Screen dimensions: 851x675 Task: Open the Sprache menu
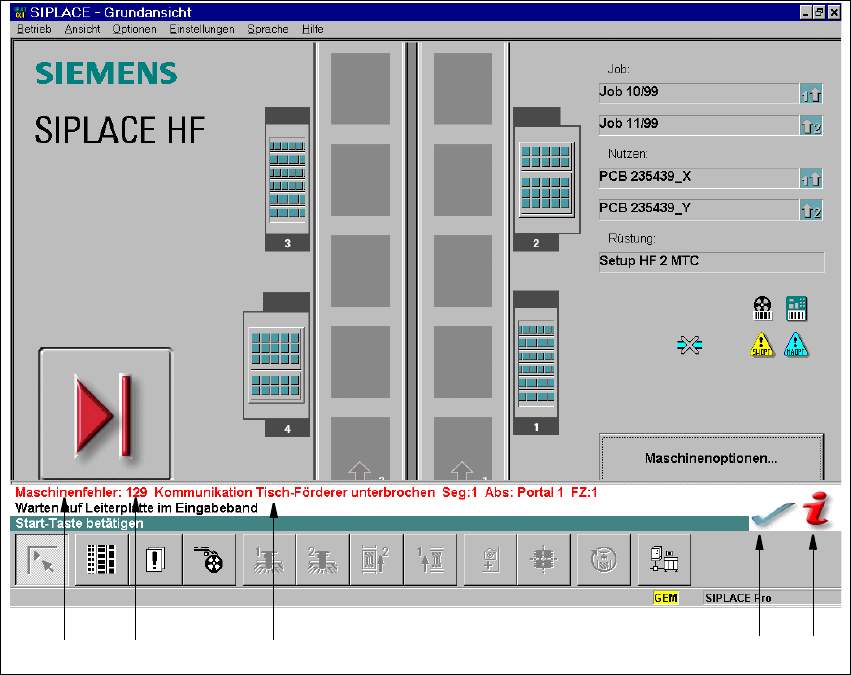268,29
